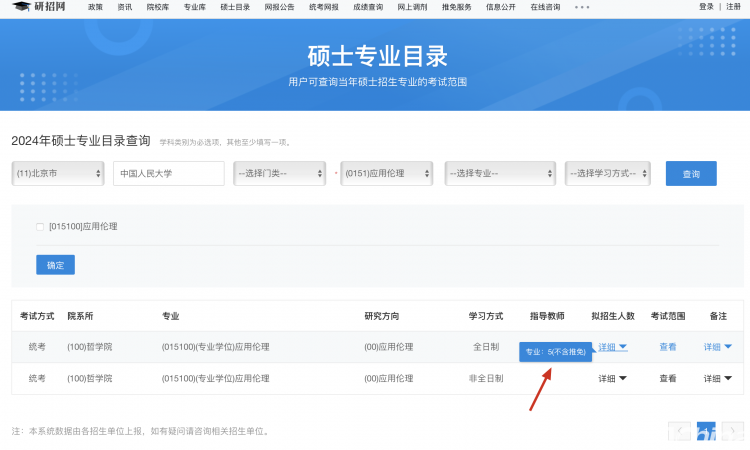Focus the 中国人民大学 school input field
This screenshot has height=450, width=750.
pos(169,173)
